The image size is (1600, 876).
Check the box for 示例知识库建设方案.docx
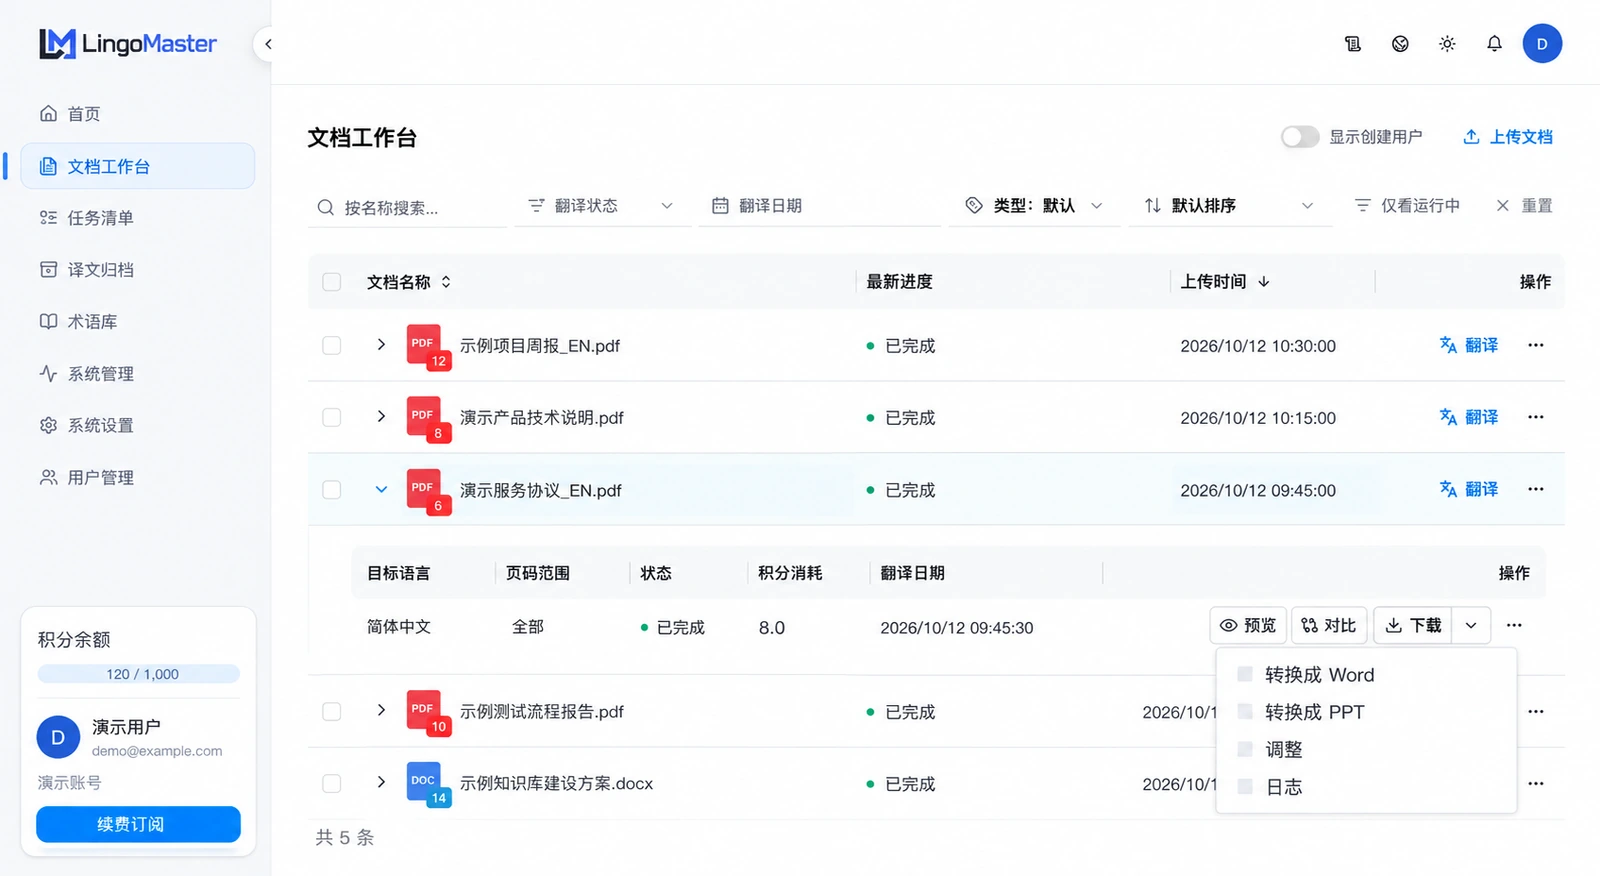pos(332,784)
